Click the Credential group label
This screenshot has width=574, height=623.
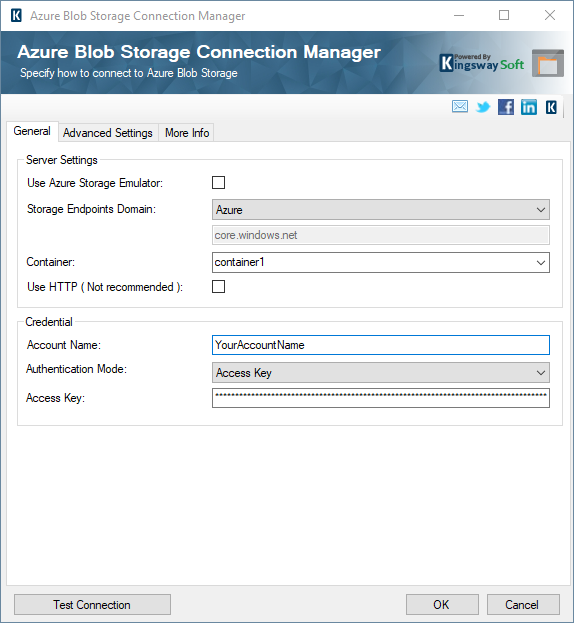49,322
